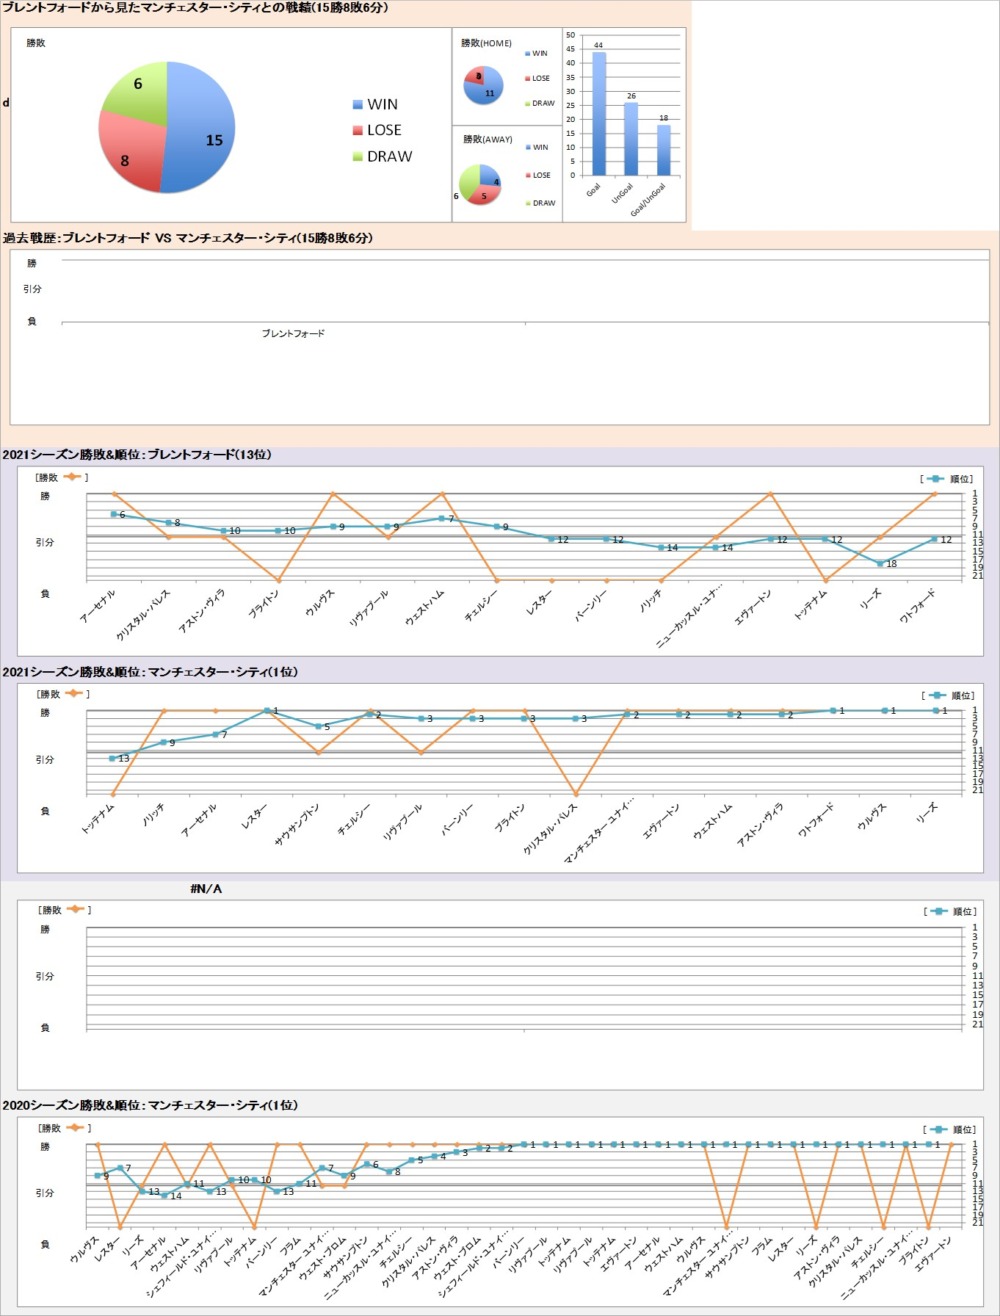
Task: Click the green DRAW legend swatch beside the large pie
Action: click(358, 157)
